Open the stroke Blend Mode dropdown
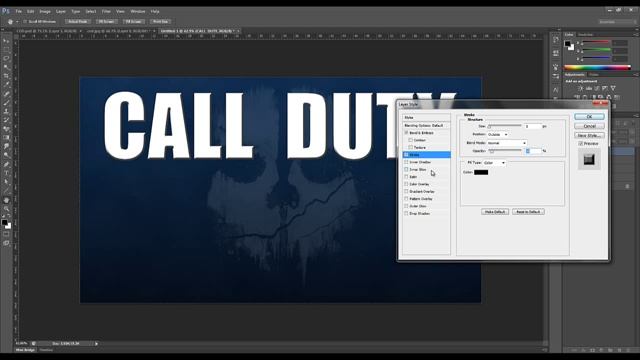The width and height of the screenshot is (640, 360). point(507,143)
